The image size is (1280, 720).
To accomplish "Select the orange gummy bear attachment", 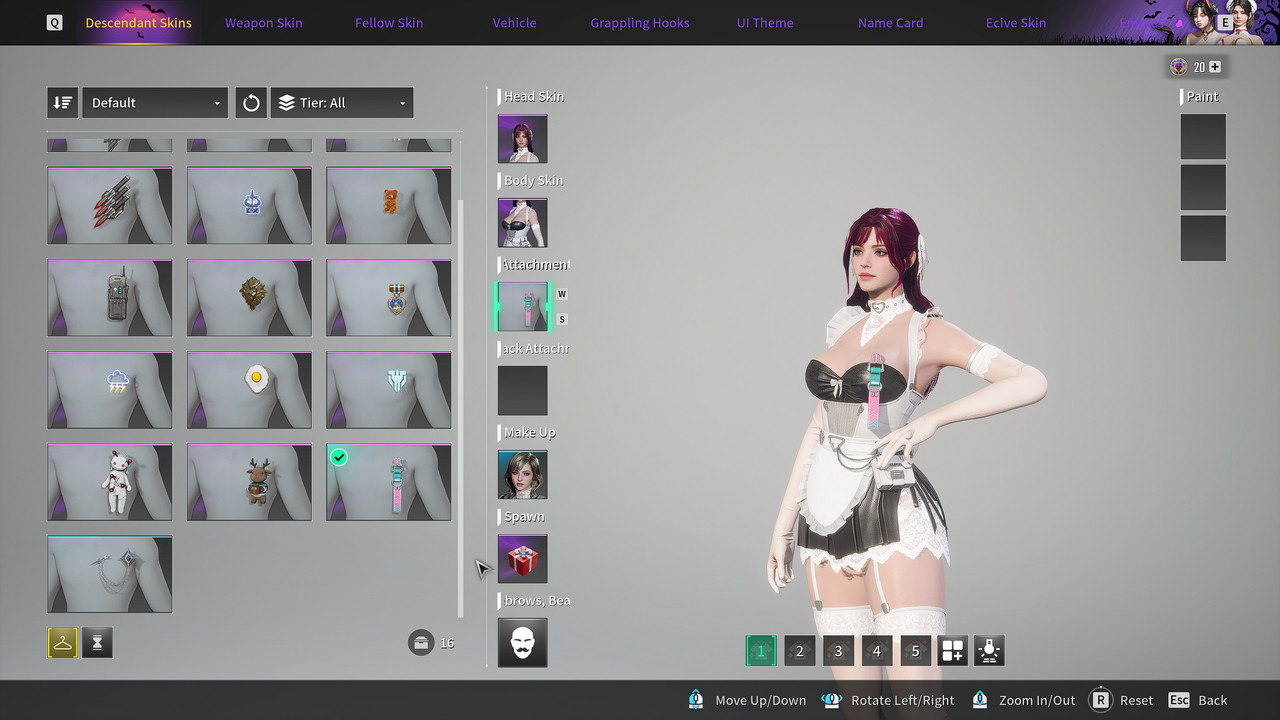I will tap(389, 205).
